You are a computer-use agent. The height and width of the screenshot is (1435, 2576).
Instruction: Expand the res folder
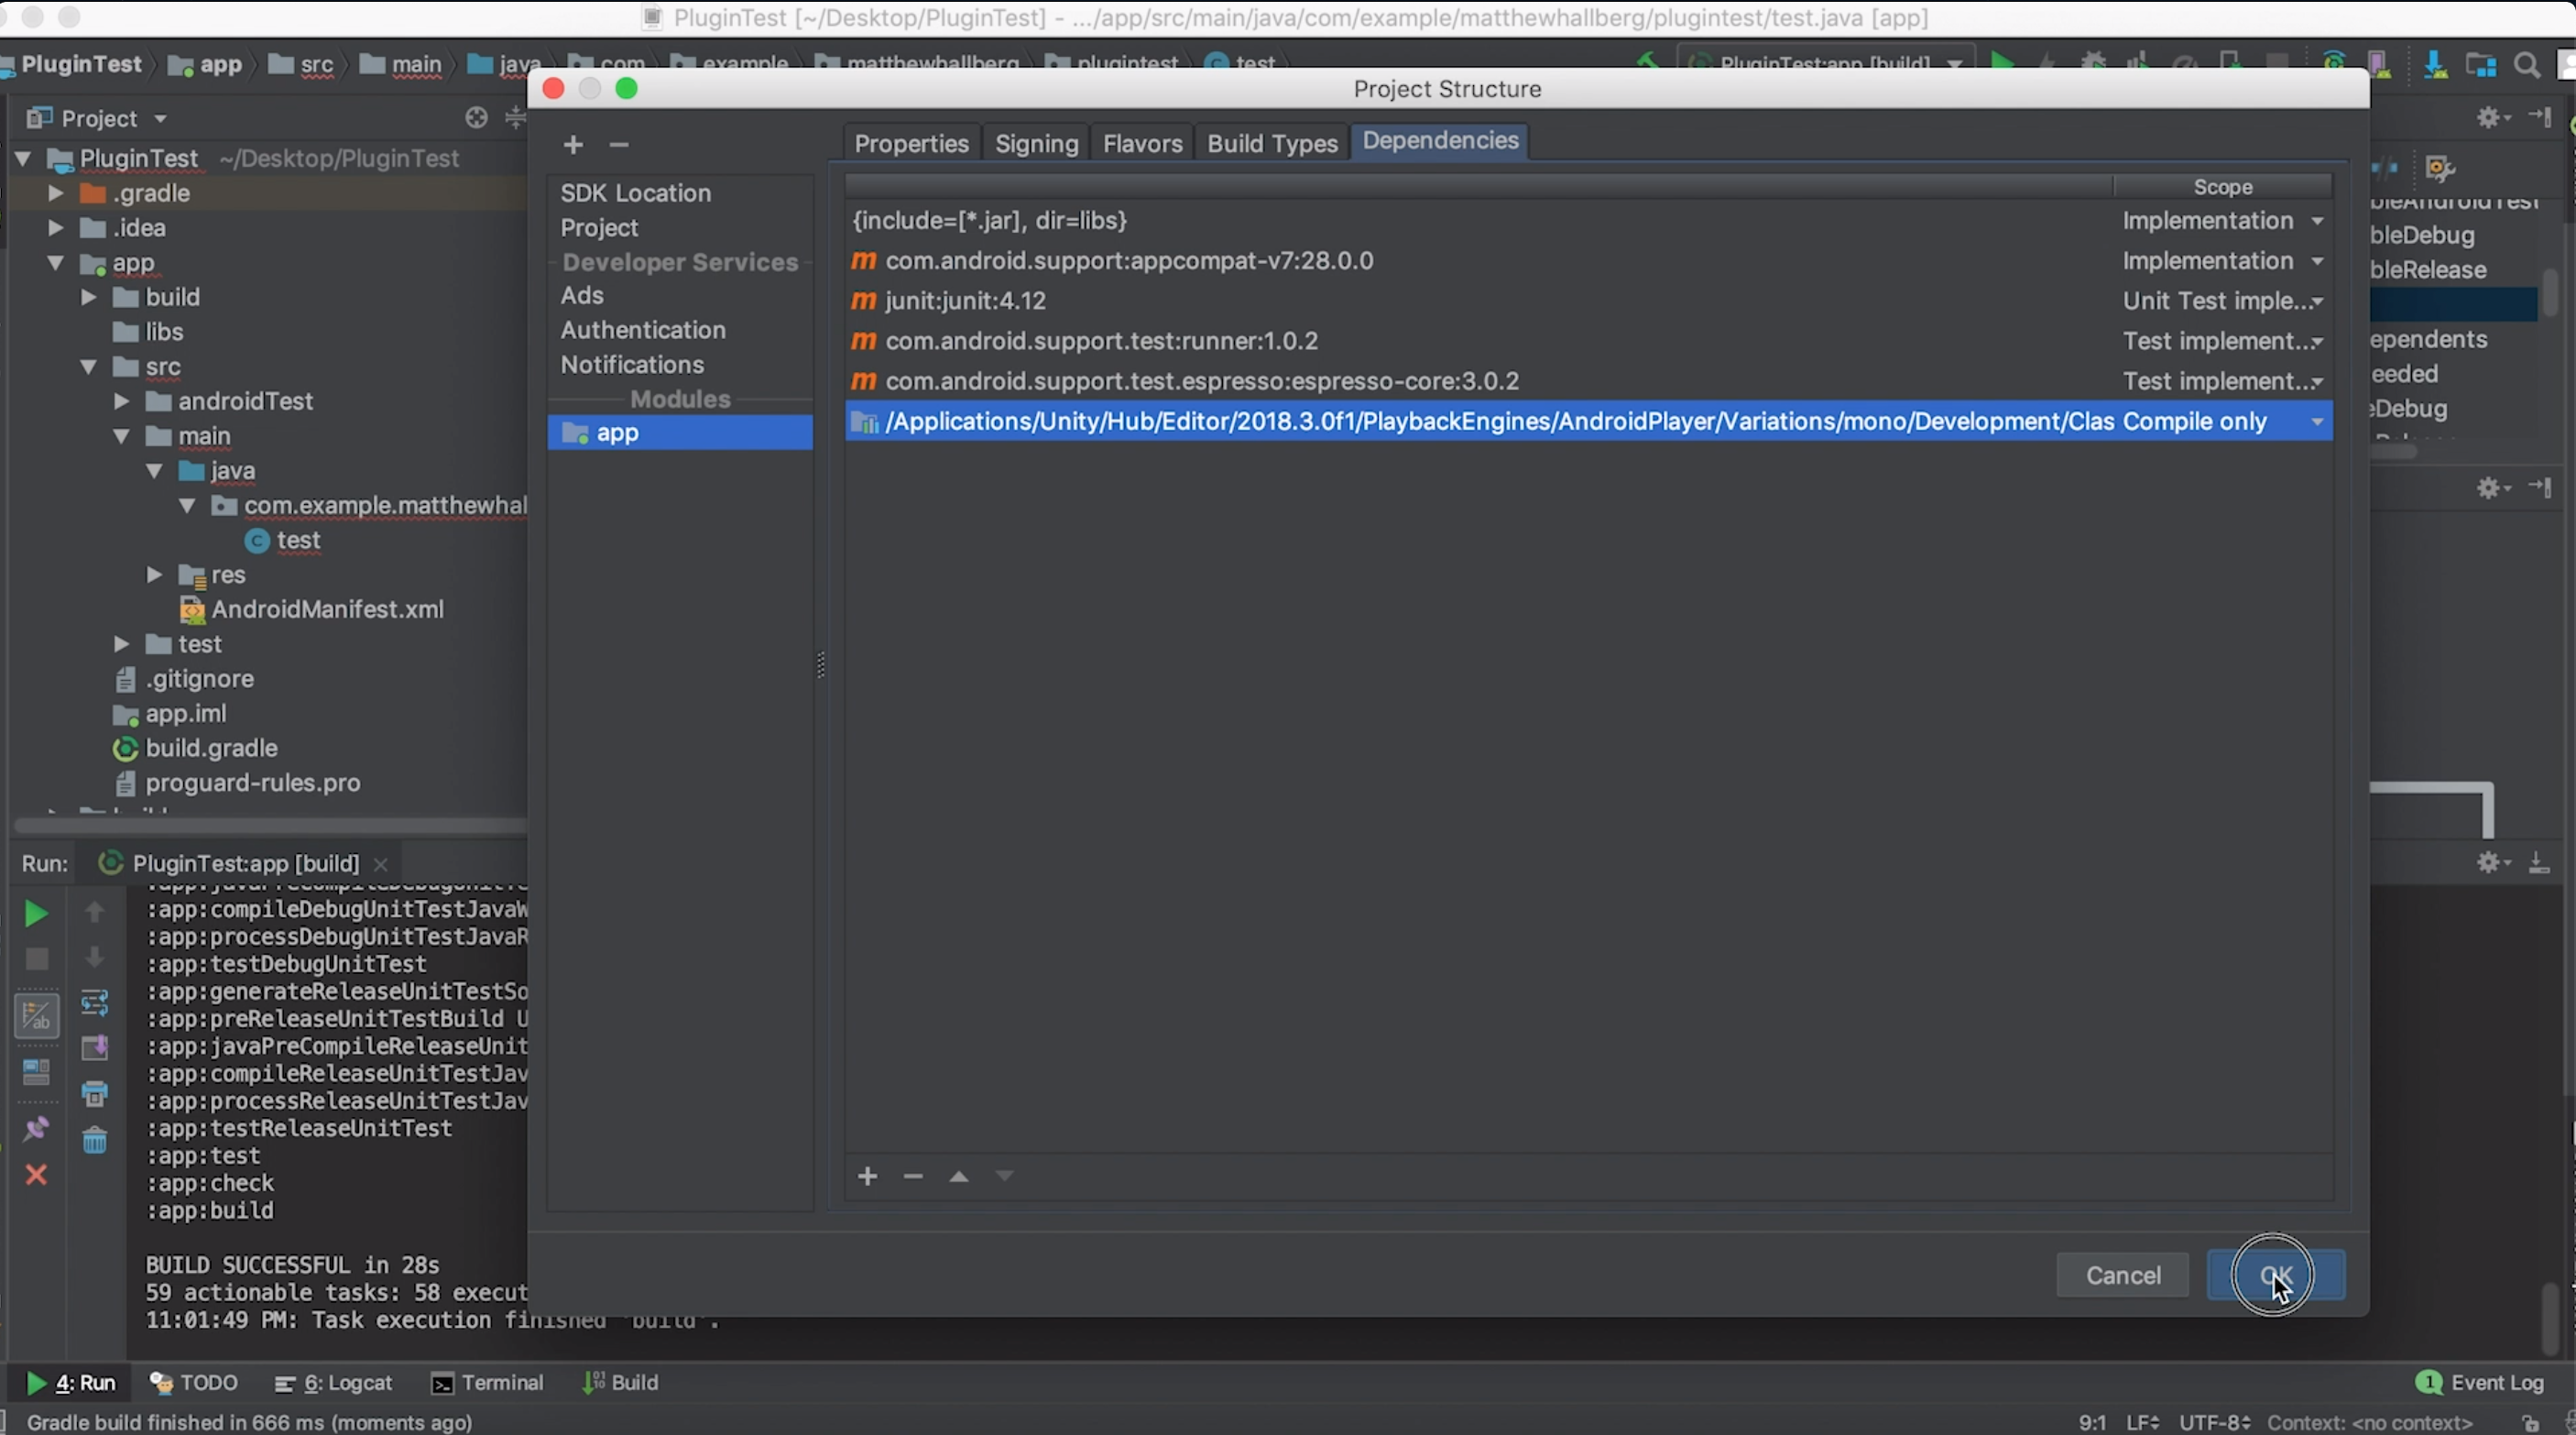[154, 575]
